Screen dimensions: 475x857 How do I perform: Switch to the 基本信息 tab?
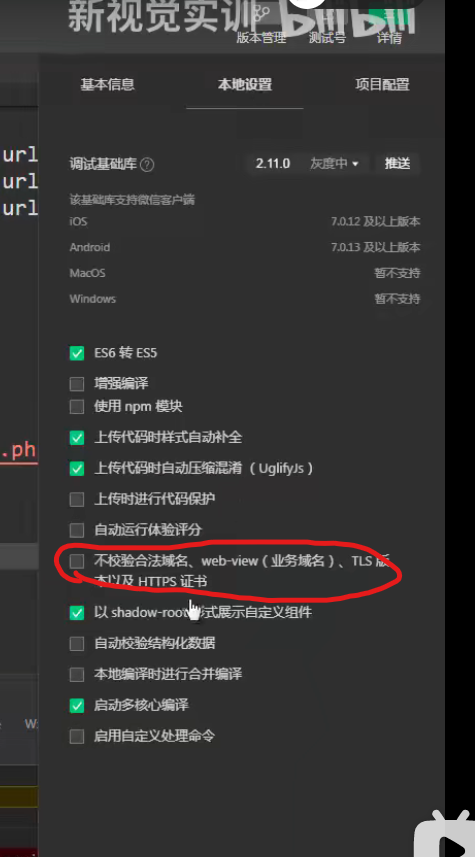(x=108, y=84)
